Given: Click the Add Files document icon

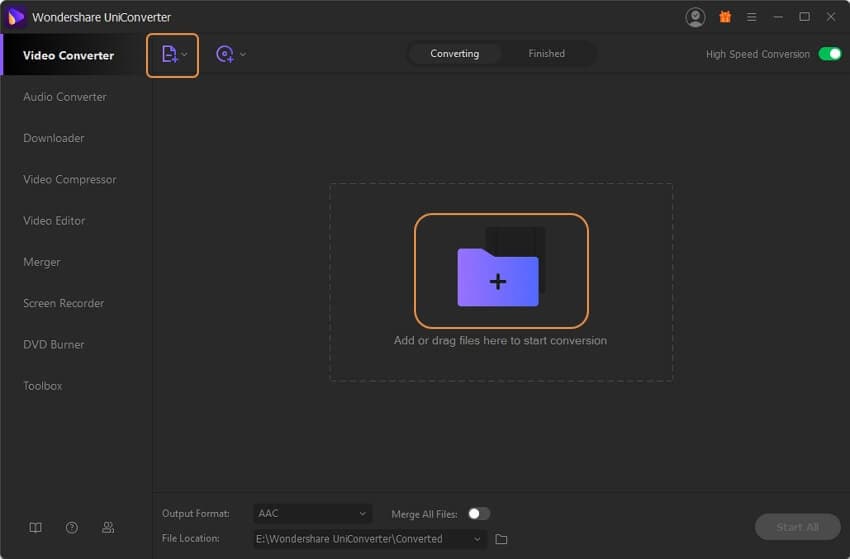Looking at the screenshot, I should coord(169,54).
